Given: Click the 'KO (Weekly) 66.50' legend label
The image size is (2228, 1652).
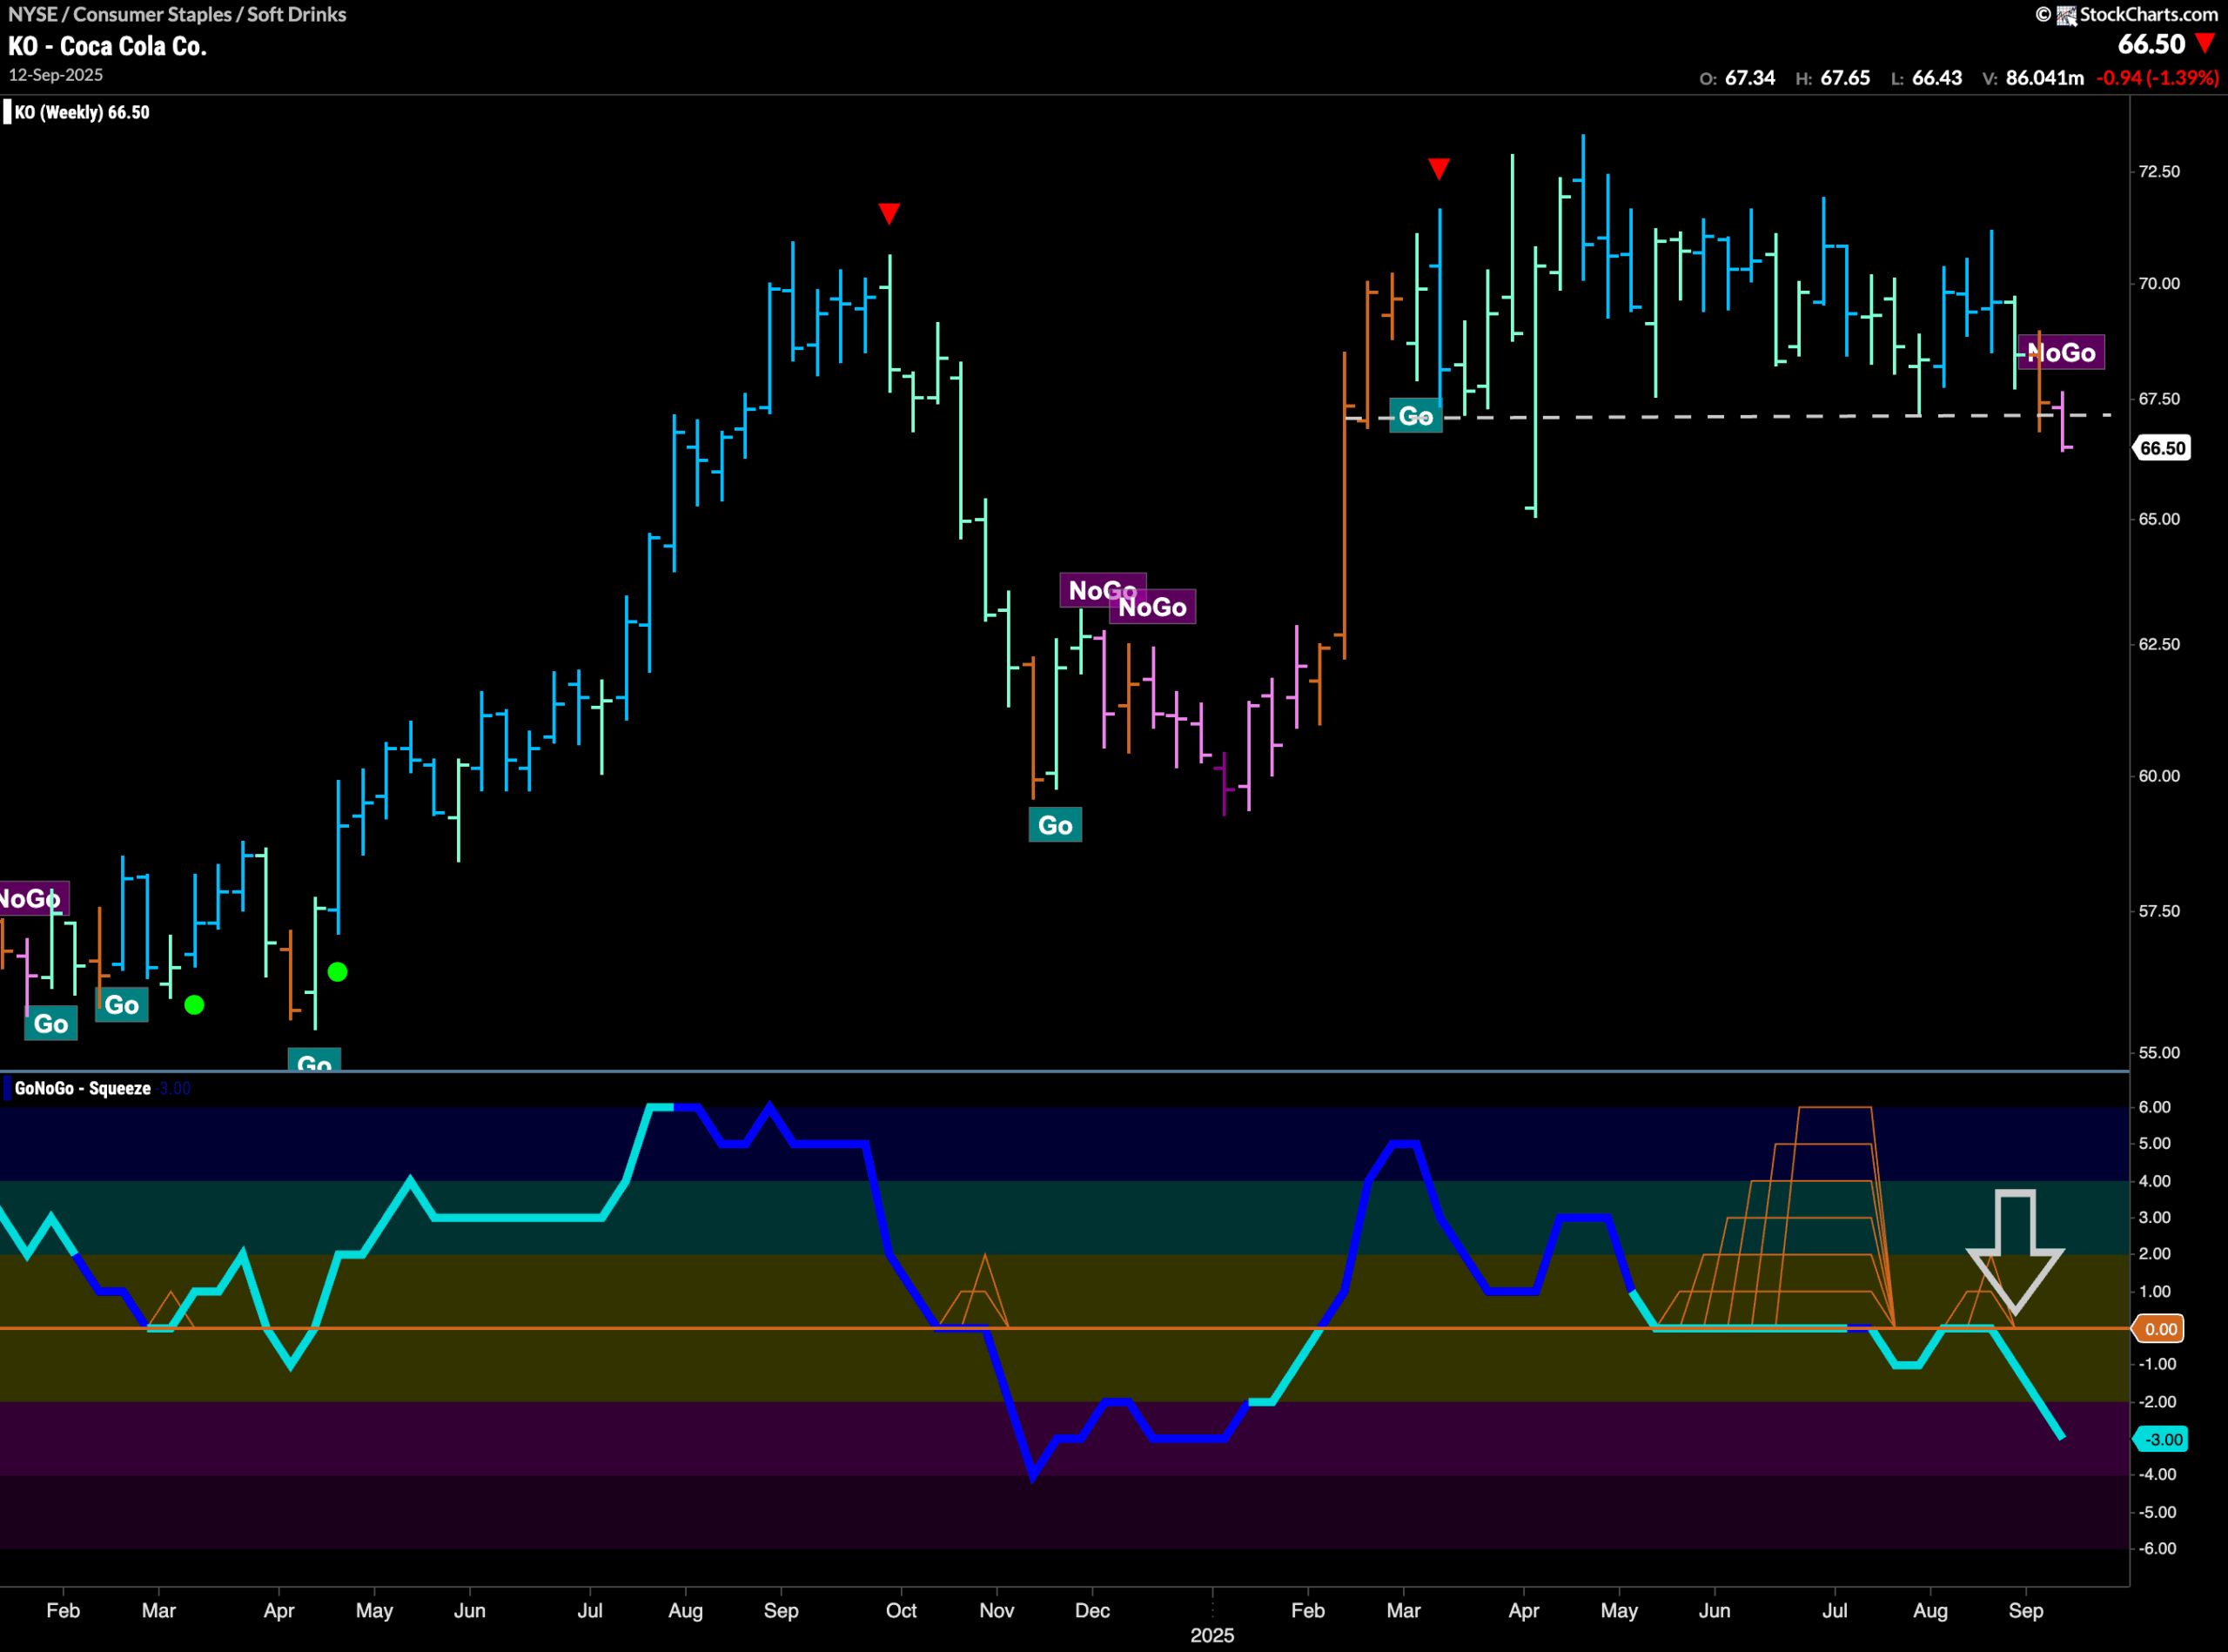Looking at the screenshot, I should point(82,112).
